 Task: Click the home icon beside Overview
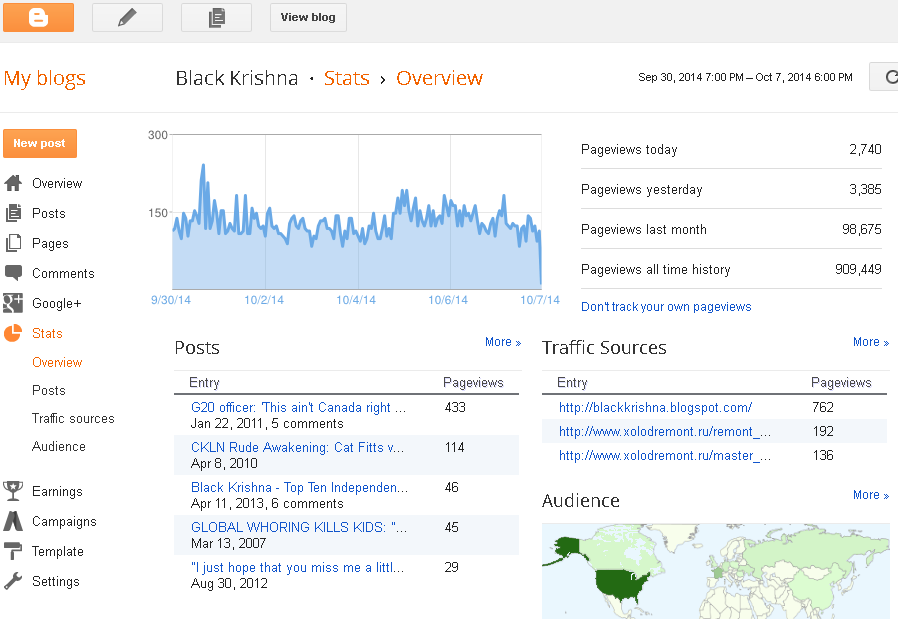pyautogui.click(x=13, y=183)
